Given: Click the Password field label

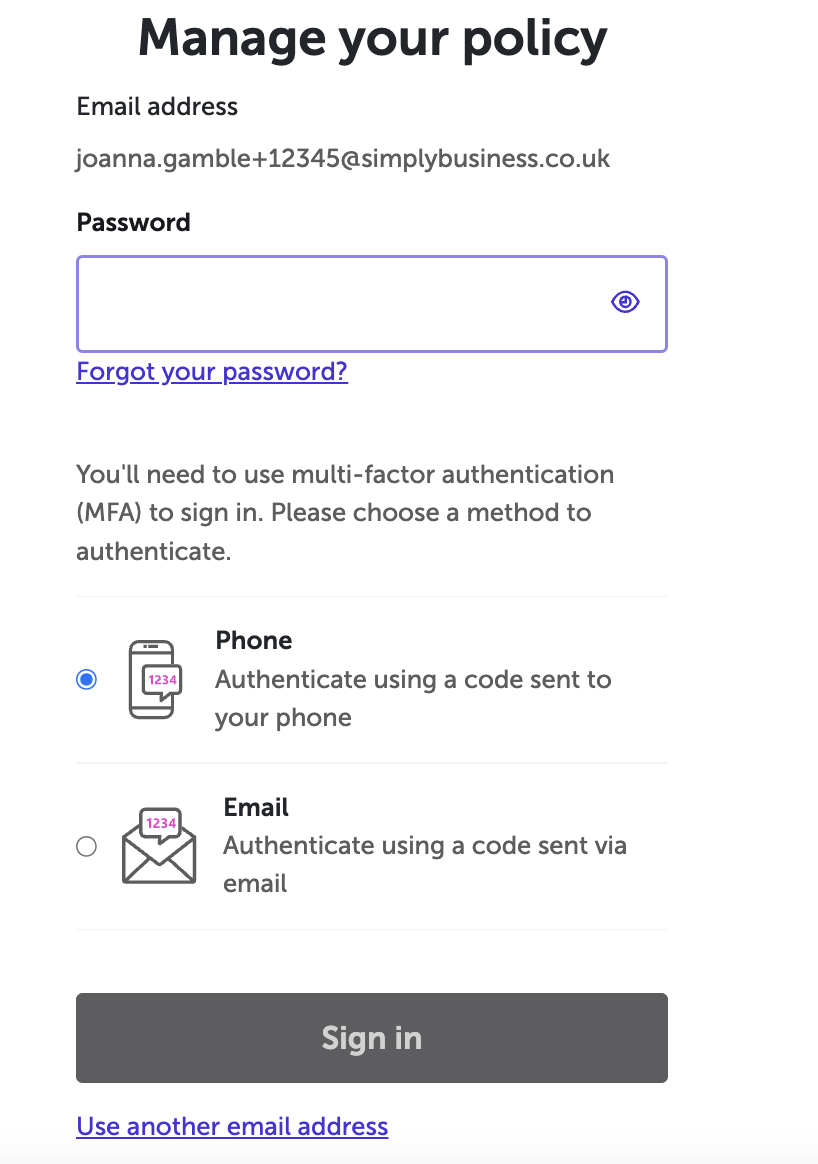Looking at the screenshot, I should point(133,222).
